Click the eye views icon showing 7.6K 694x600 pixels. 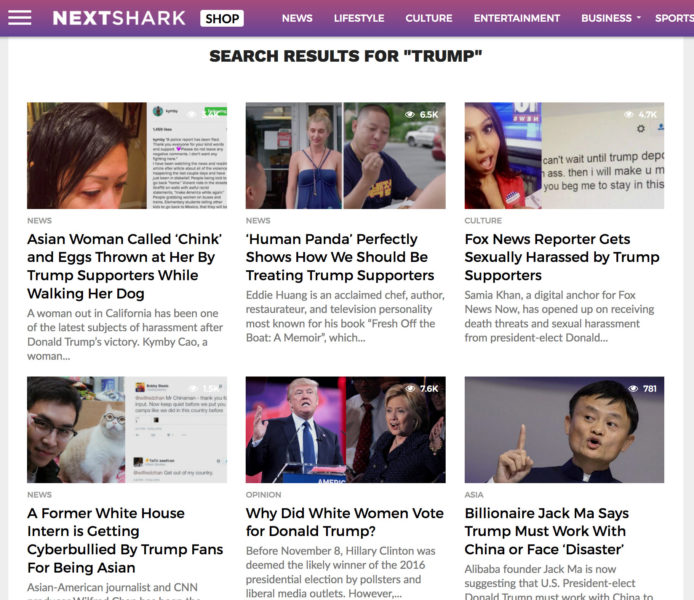[410, 388]
